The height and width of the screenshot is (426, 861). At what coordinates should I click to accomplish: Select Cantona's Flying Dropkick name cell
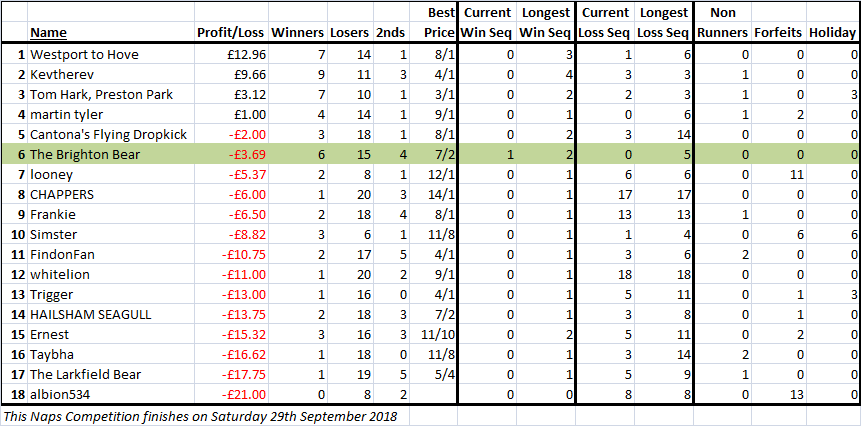pos(111,134)
